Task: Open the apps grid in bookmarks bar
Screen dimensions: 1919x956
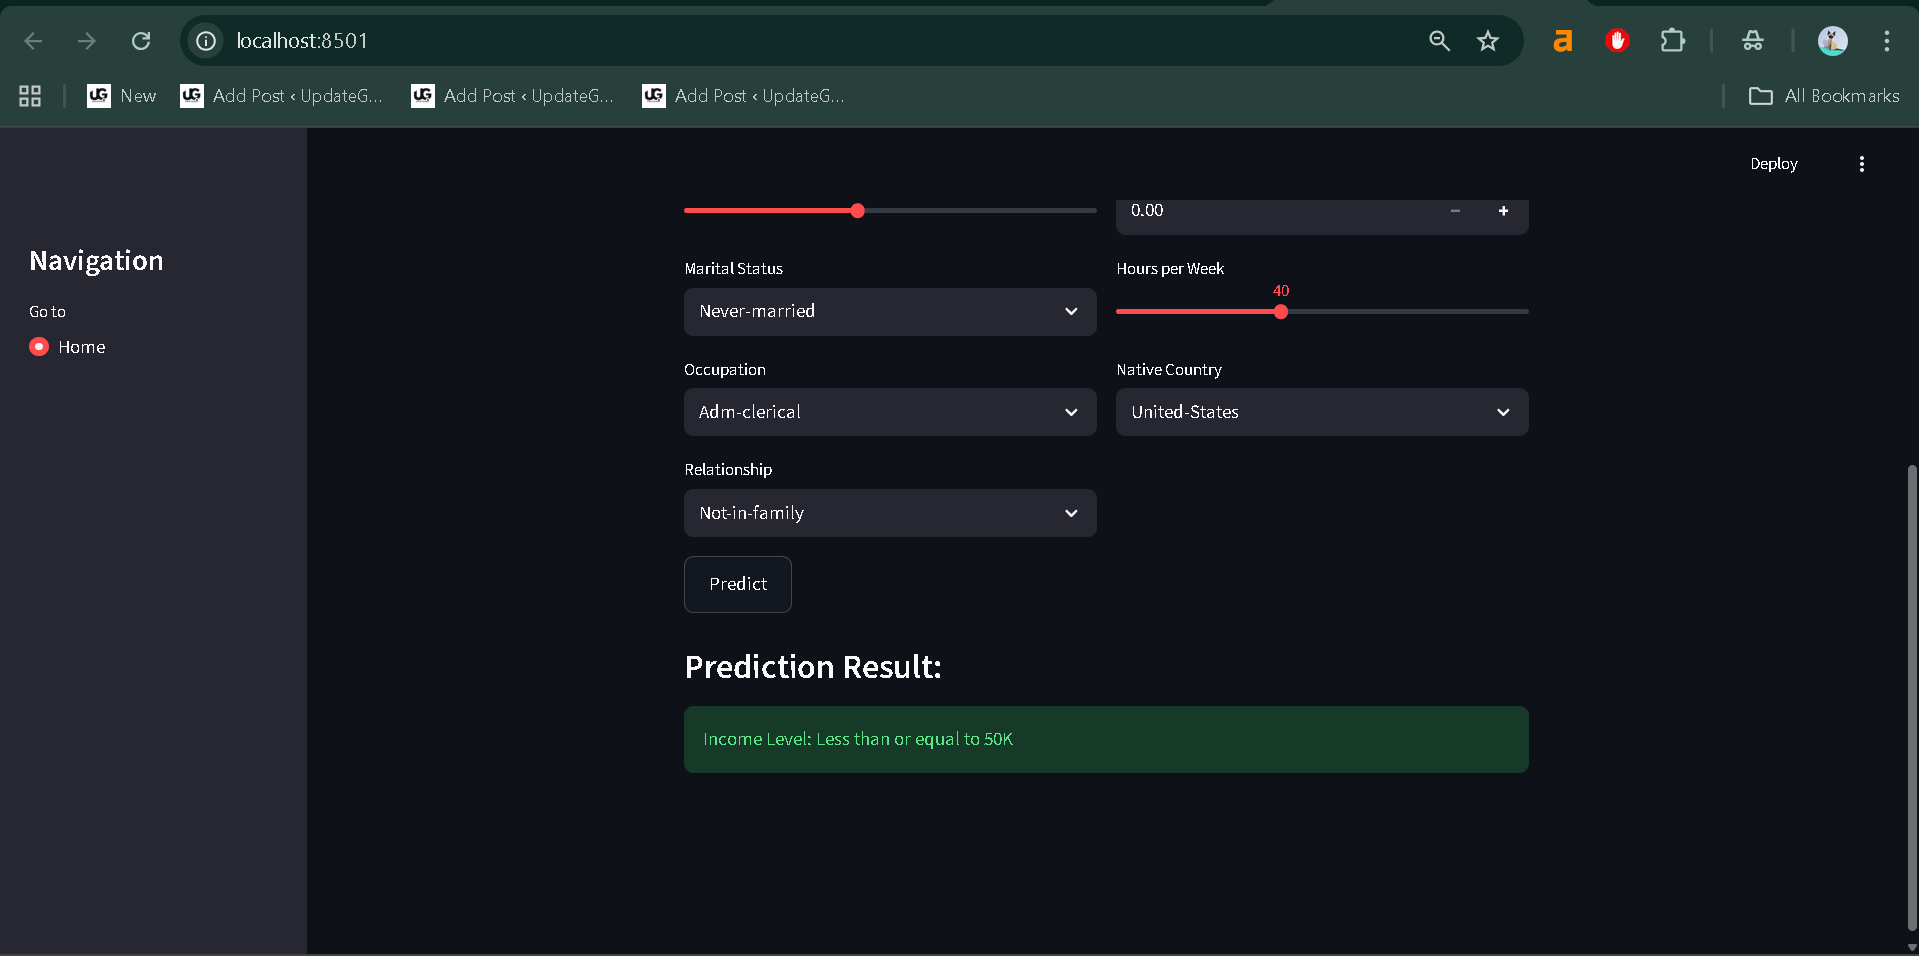Action: 30,96
